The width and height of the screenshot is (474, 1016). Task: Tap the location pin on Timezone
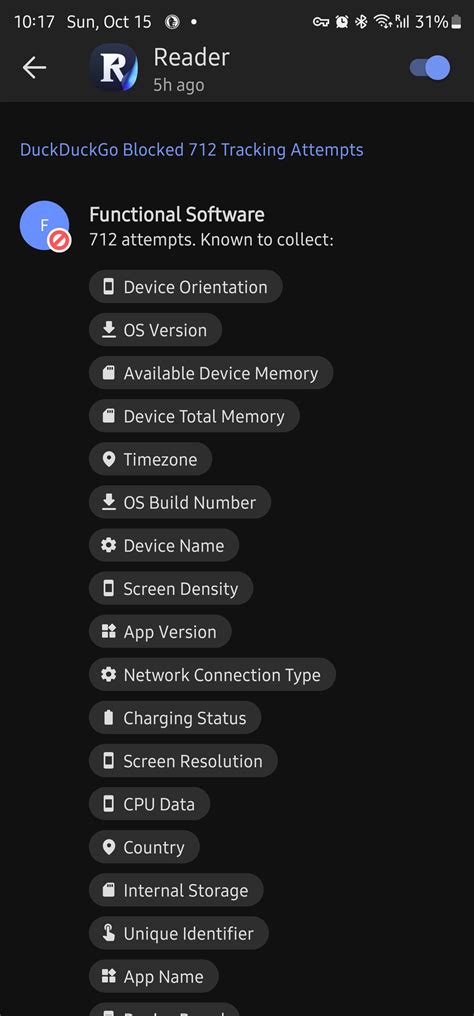click(x=109, y=459)
